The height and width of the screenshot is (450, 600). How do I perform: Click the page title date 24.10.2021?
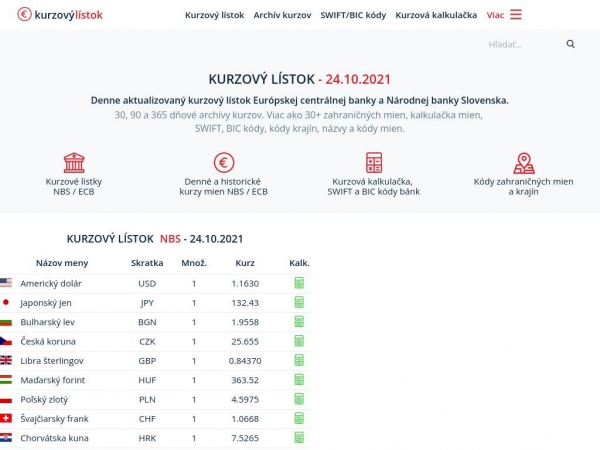(x=358, y=79)
